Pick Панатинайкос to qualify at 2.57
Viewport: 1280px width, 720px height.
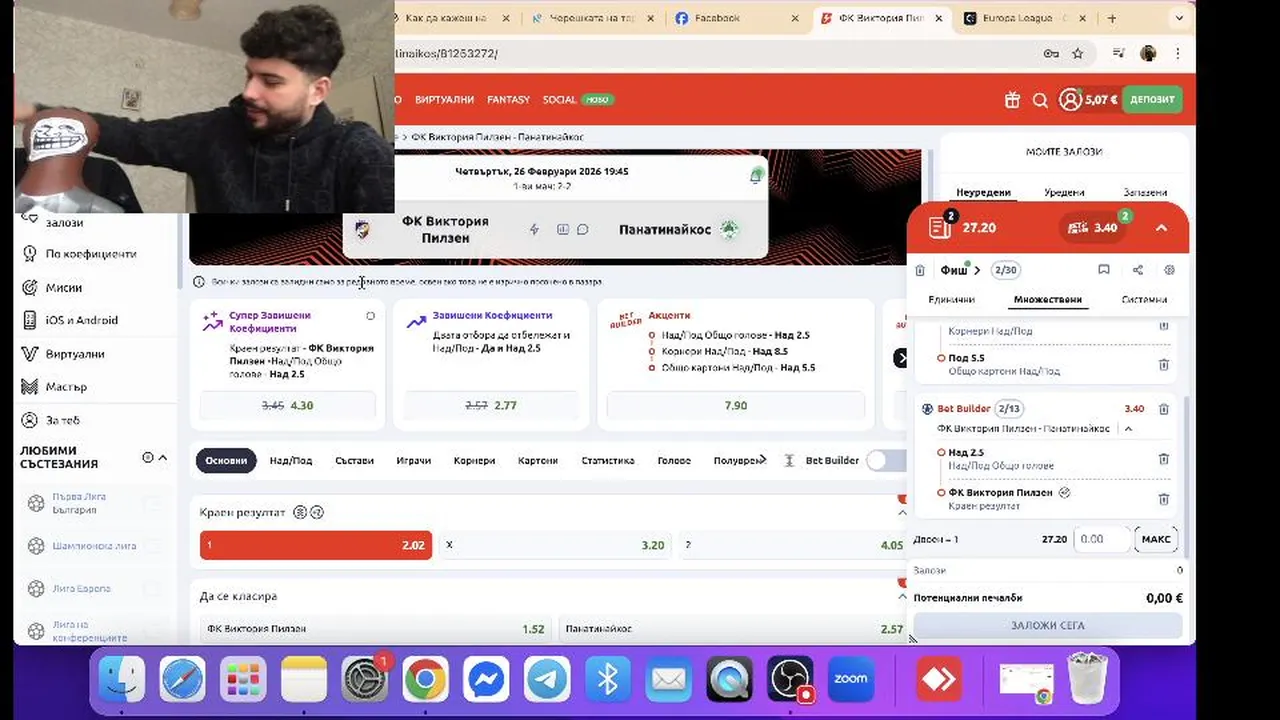point(734,629)
